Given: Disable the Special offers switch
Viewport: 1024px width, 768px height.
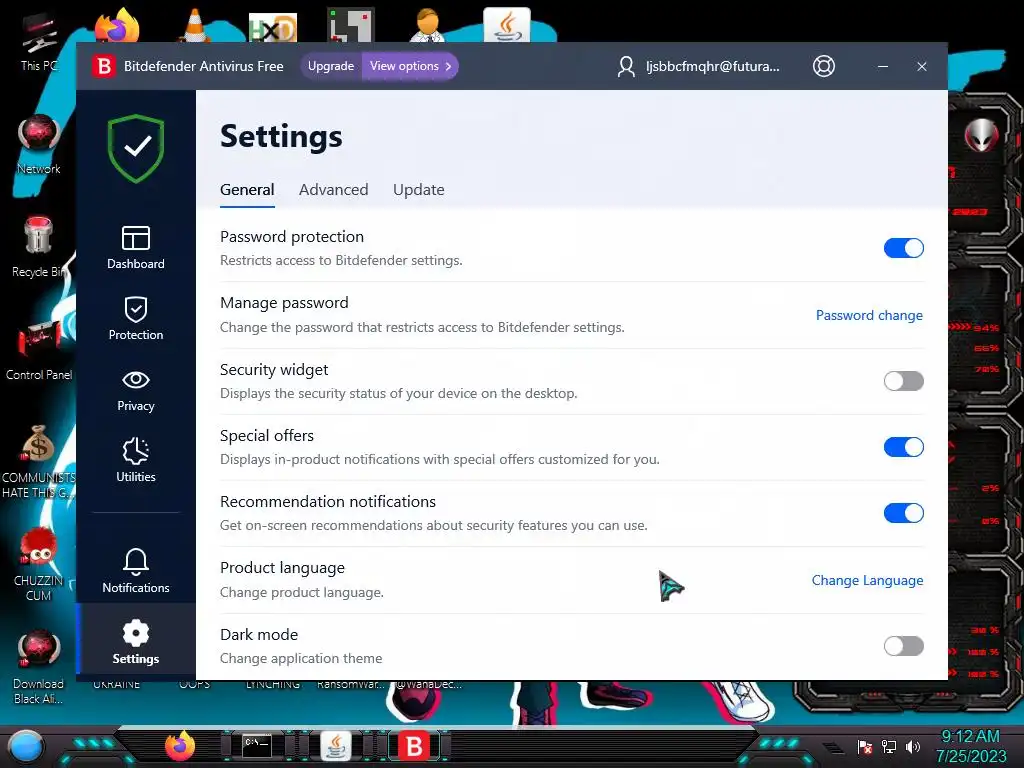Looking at the screenshot, I should 903,447.
